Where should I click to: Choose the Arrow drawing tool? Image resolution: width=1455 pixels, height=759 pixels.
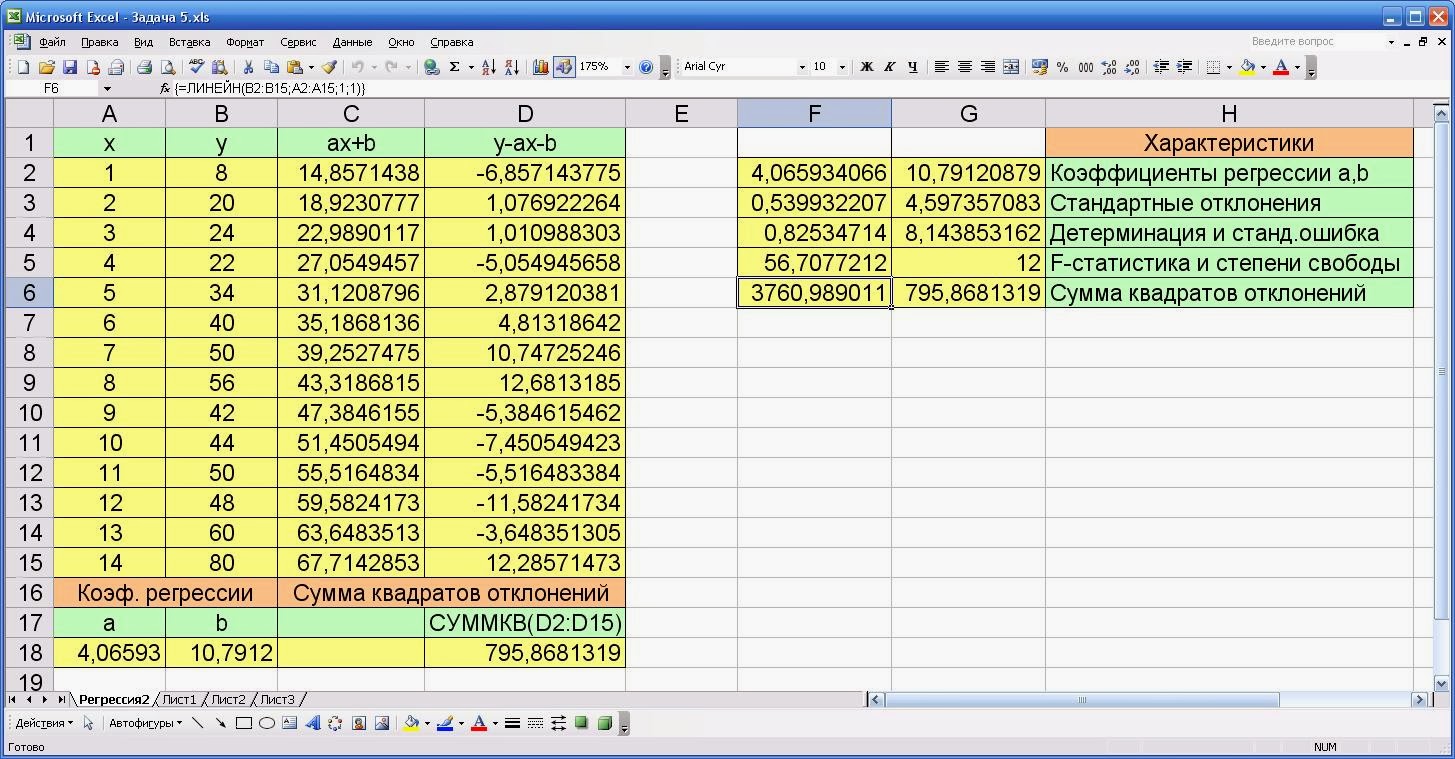(221, 723)
